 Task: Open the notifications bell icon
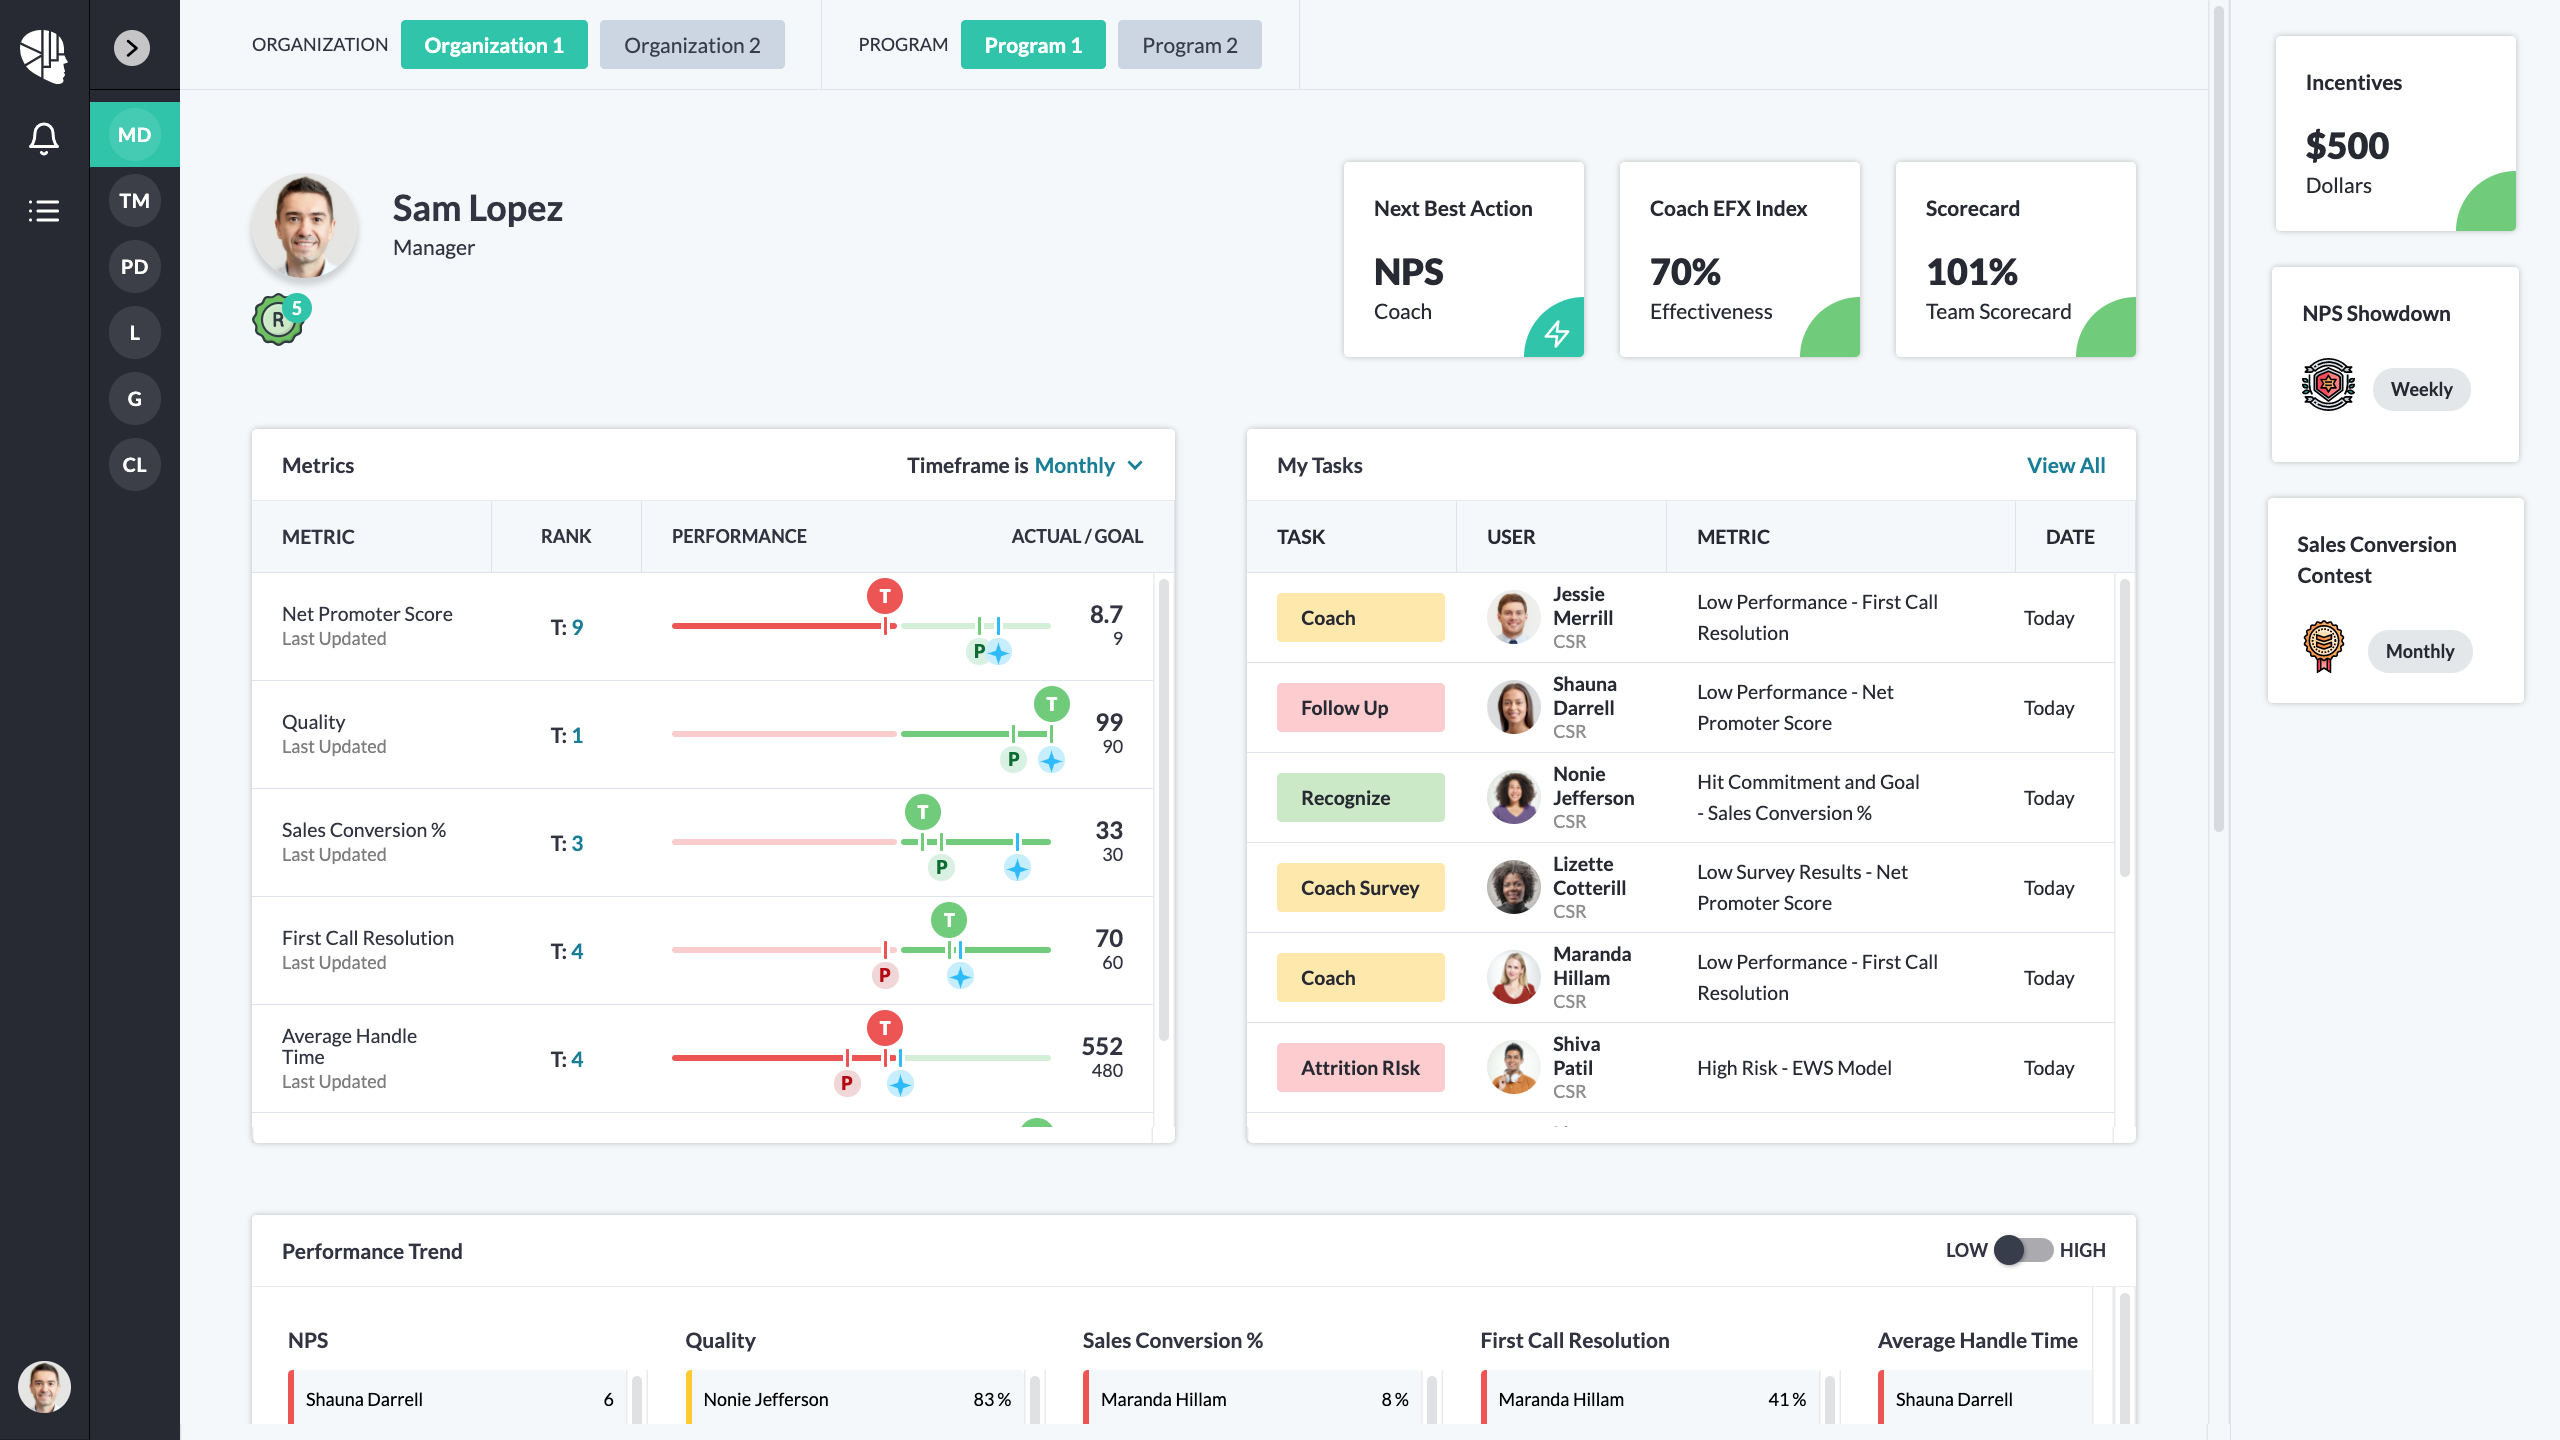[44, 138]
